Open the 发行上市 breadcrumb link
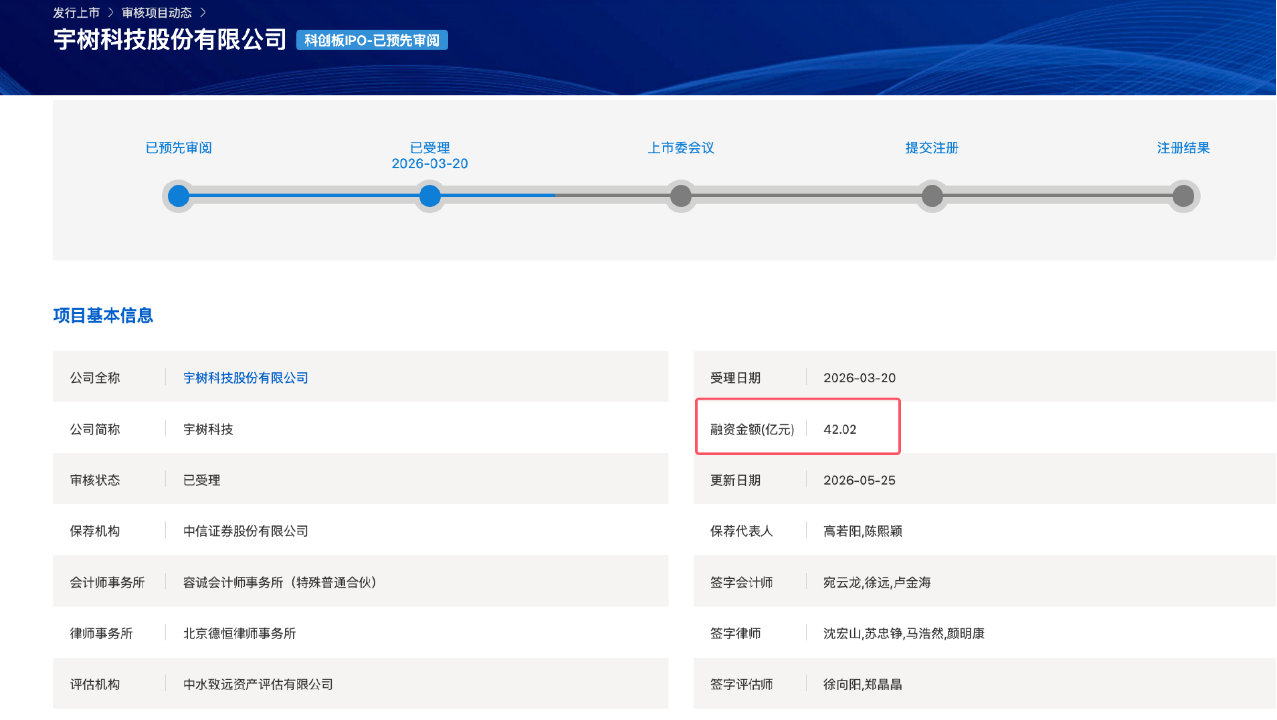This screenshot has width=1277, height=720. tap(77, 13)
